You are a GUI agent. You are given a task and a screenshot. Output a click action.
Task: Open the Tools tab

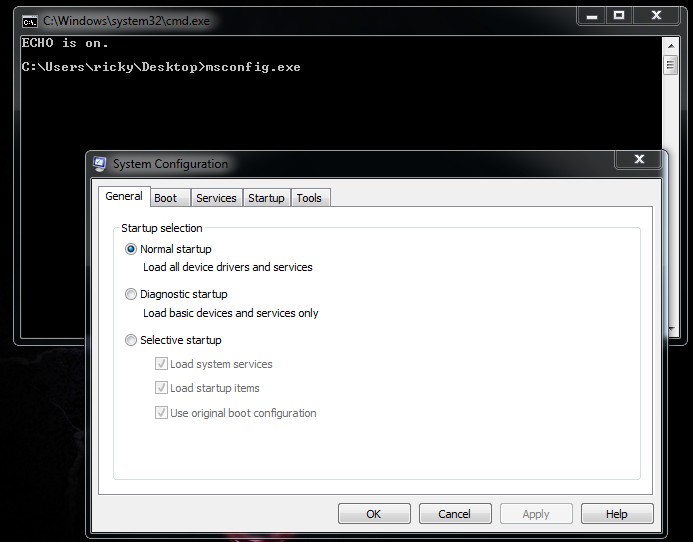tap(309, 198)
